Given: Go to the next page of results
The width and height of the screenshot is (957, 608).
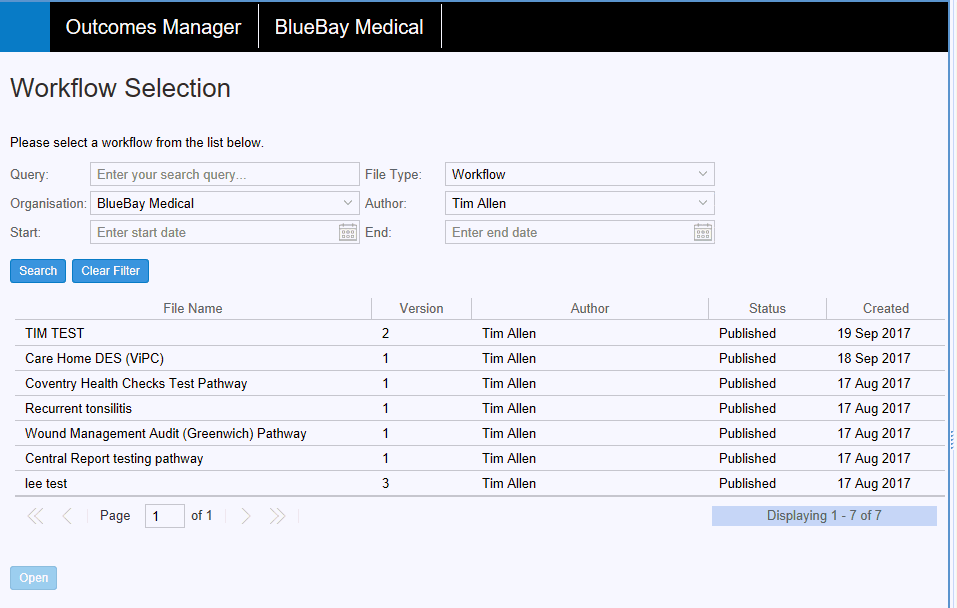Looking at the screenshot, I should pos(246,516).
